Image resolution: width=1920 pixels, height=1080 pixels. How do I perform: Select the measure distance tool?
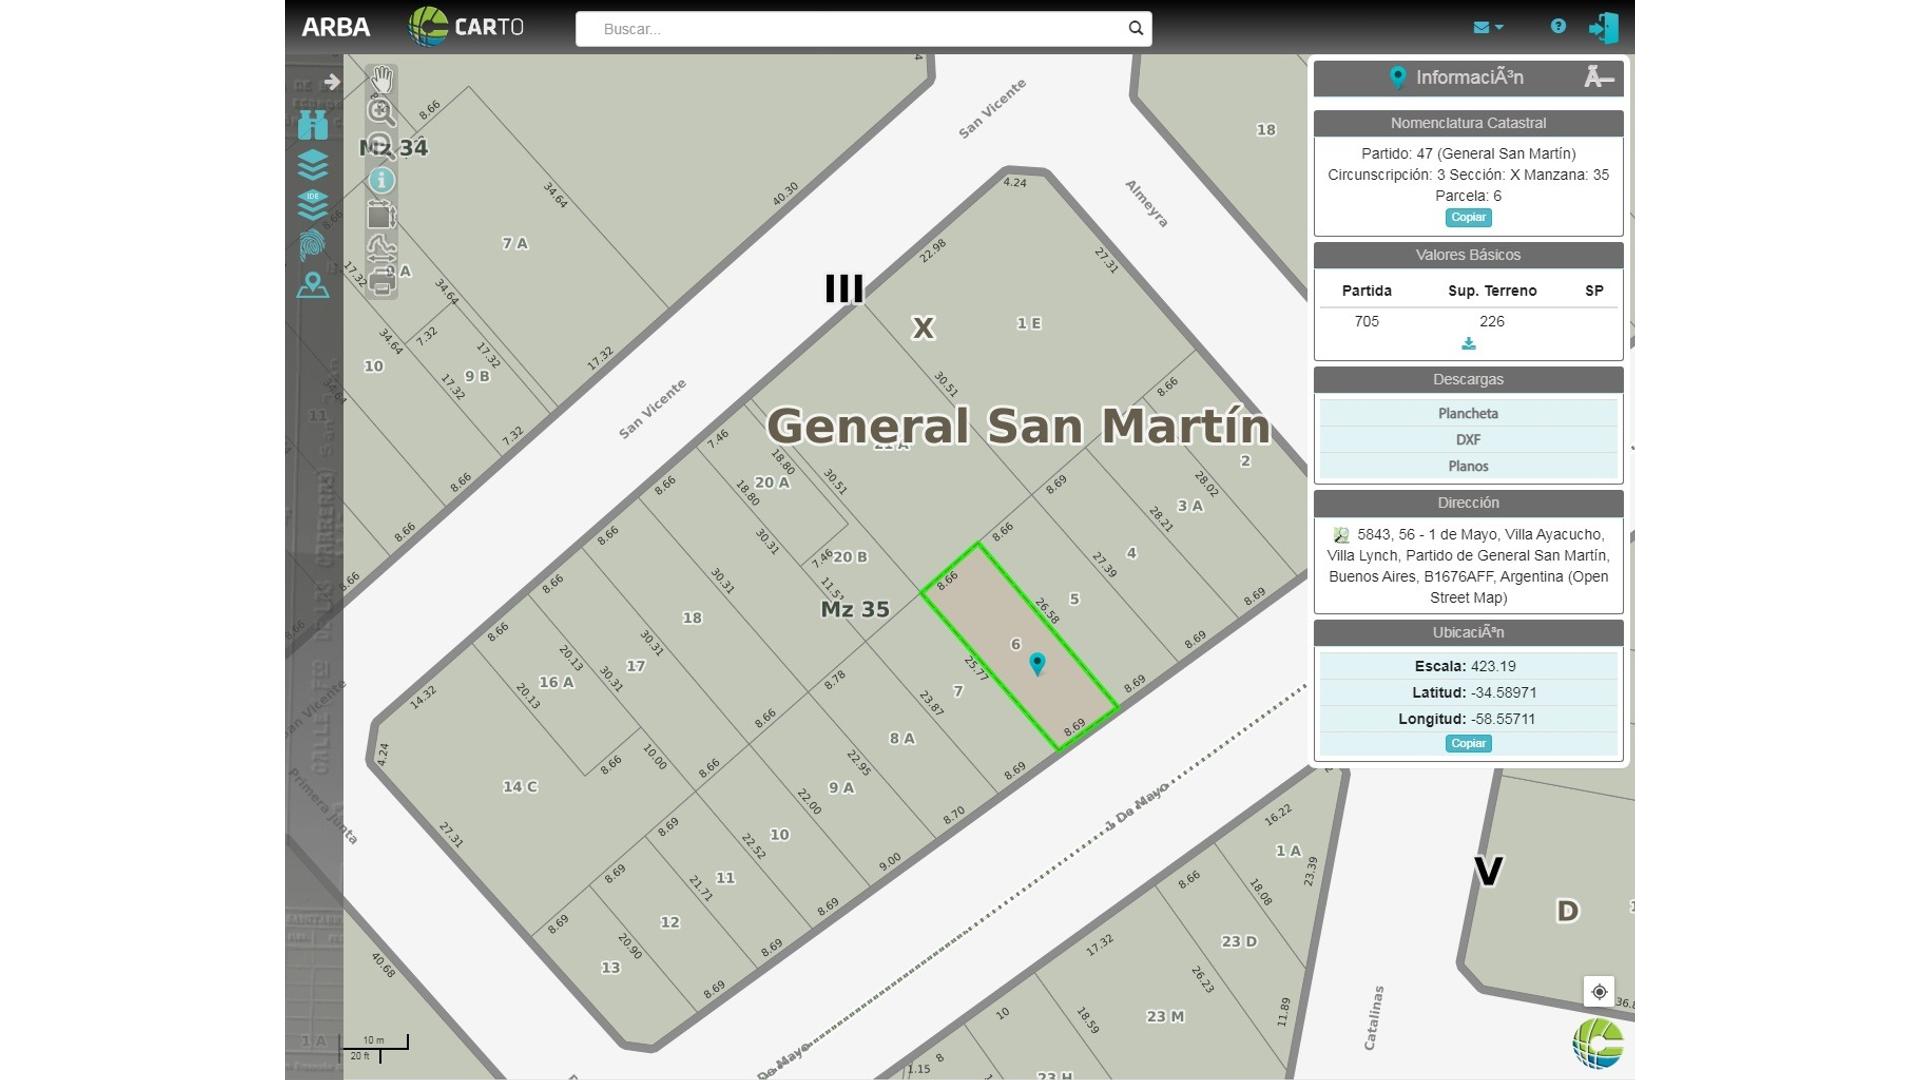pyautogui.click(x=381, y=249)
